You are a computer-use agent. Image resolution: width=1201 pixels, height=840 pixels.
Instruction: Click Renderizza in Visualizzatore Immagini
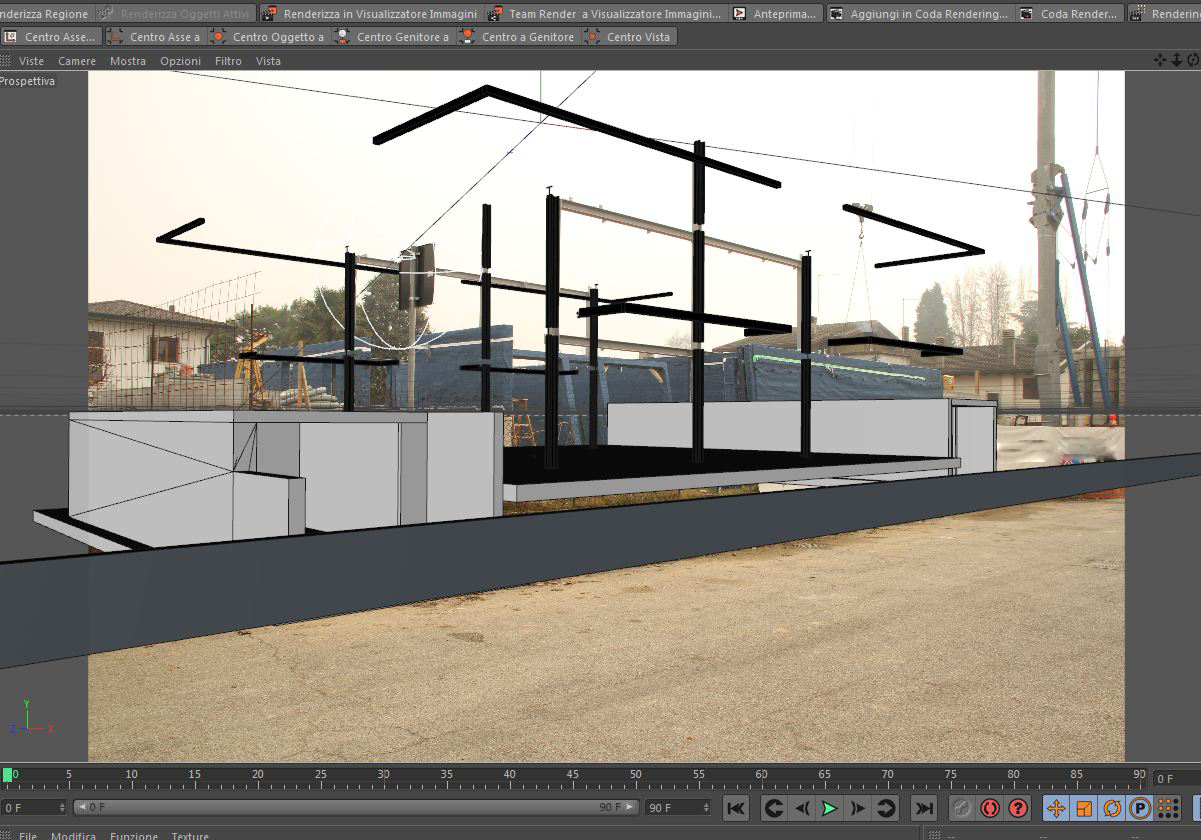tap(370, 14)
